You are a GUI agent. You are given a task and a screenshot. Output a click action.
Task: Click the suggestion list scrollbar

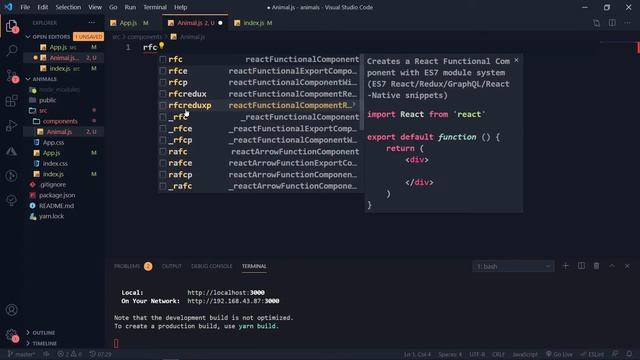[x=361, y=92]
